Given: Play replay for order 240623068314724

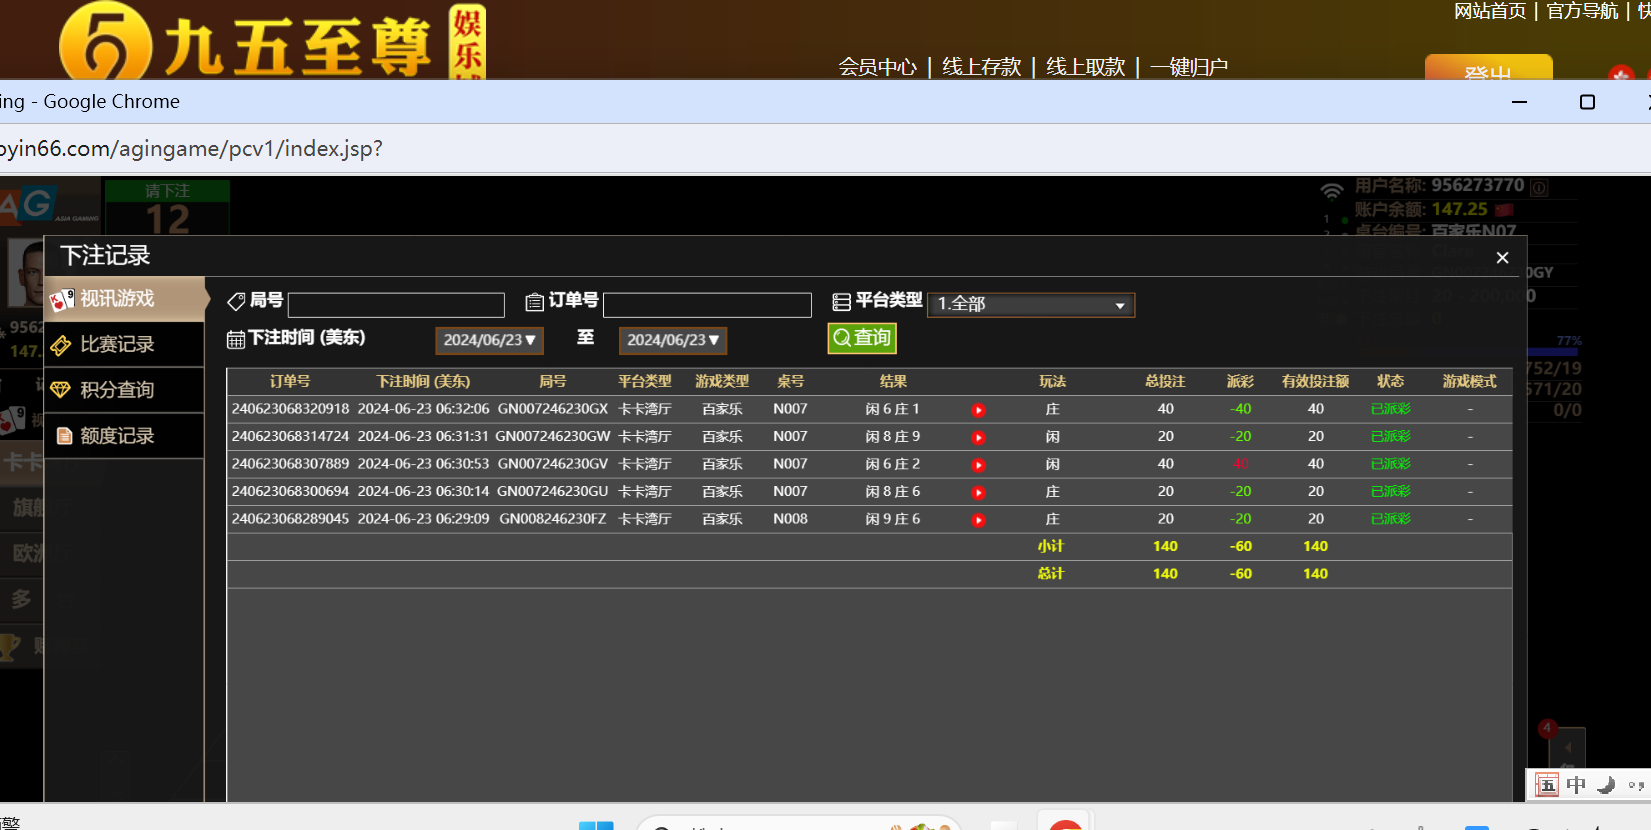Looking at the screenshot, I should [x=978, y=438].
